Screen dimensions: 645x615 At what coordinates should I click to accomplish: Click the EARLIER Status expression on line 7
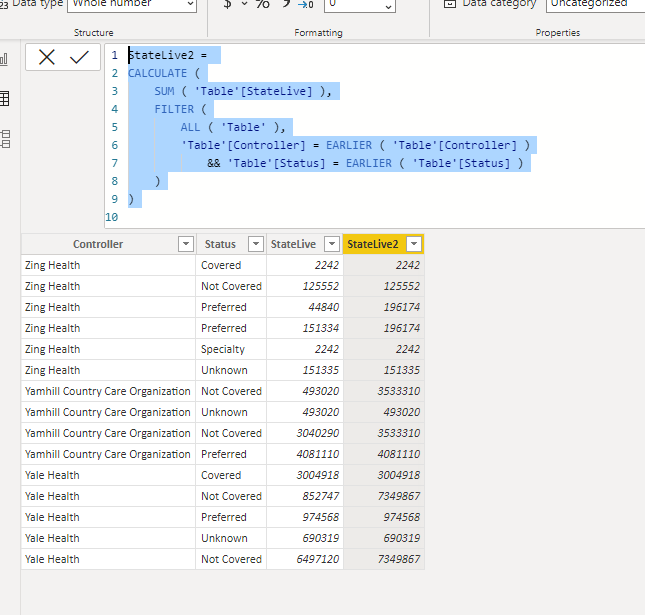pos(434,163)
